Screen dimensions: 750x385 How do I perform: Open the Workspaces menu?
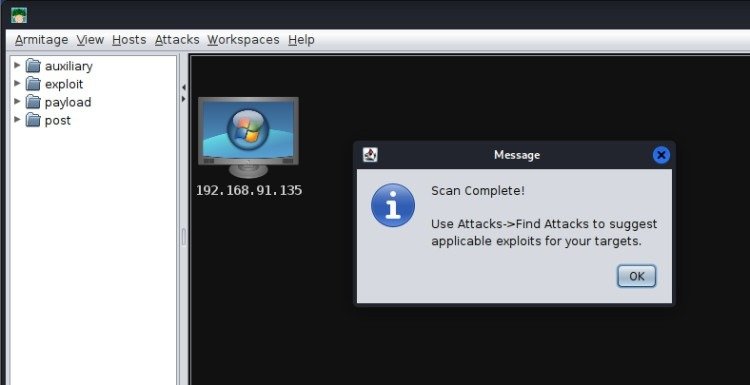(x=243, y=40)
